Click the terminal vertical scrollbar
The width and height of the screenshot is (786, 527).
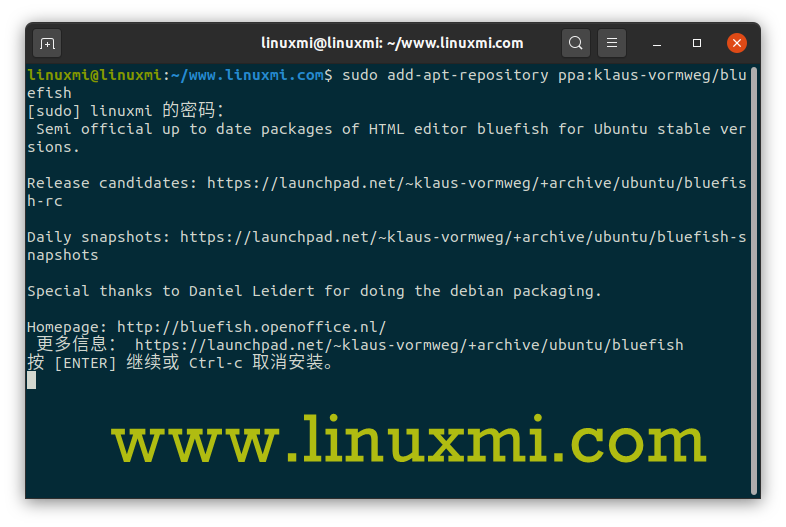tap(753, 281)
